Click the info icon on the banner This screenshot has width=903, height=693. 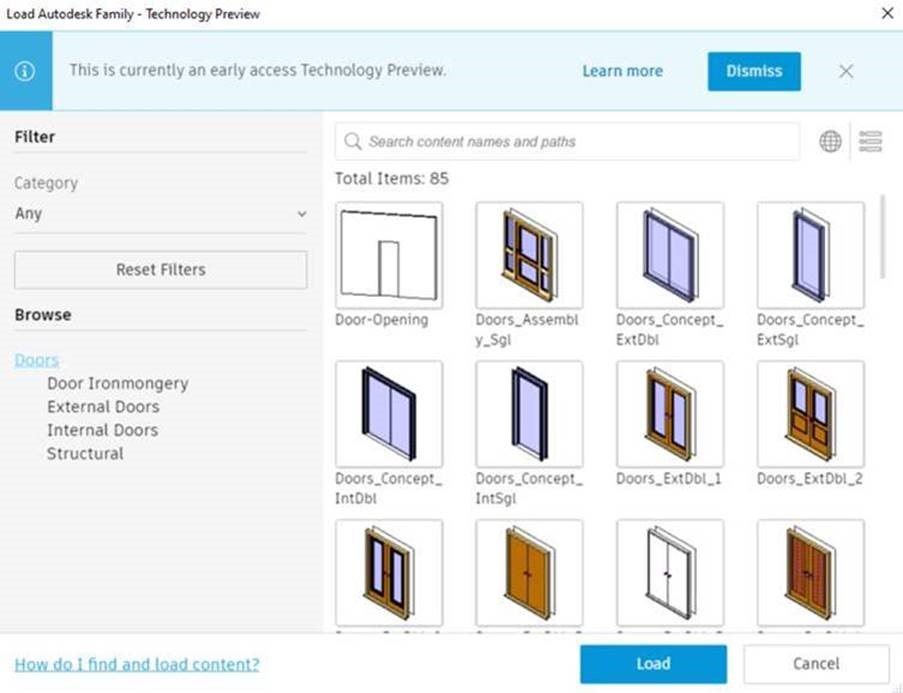[26, 70]
